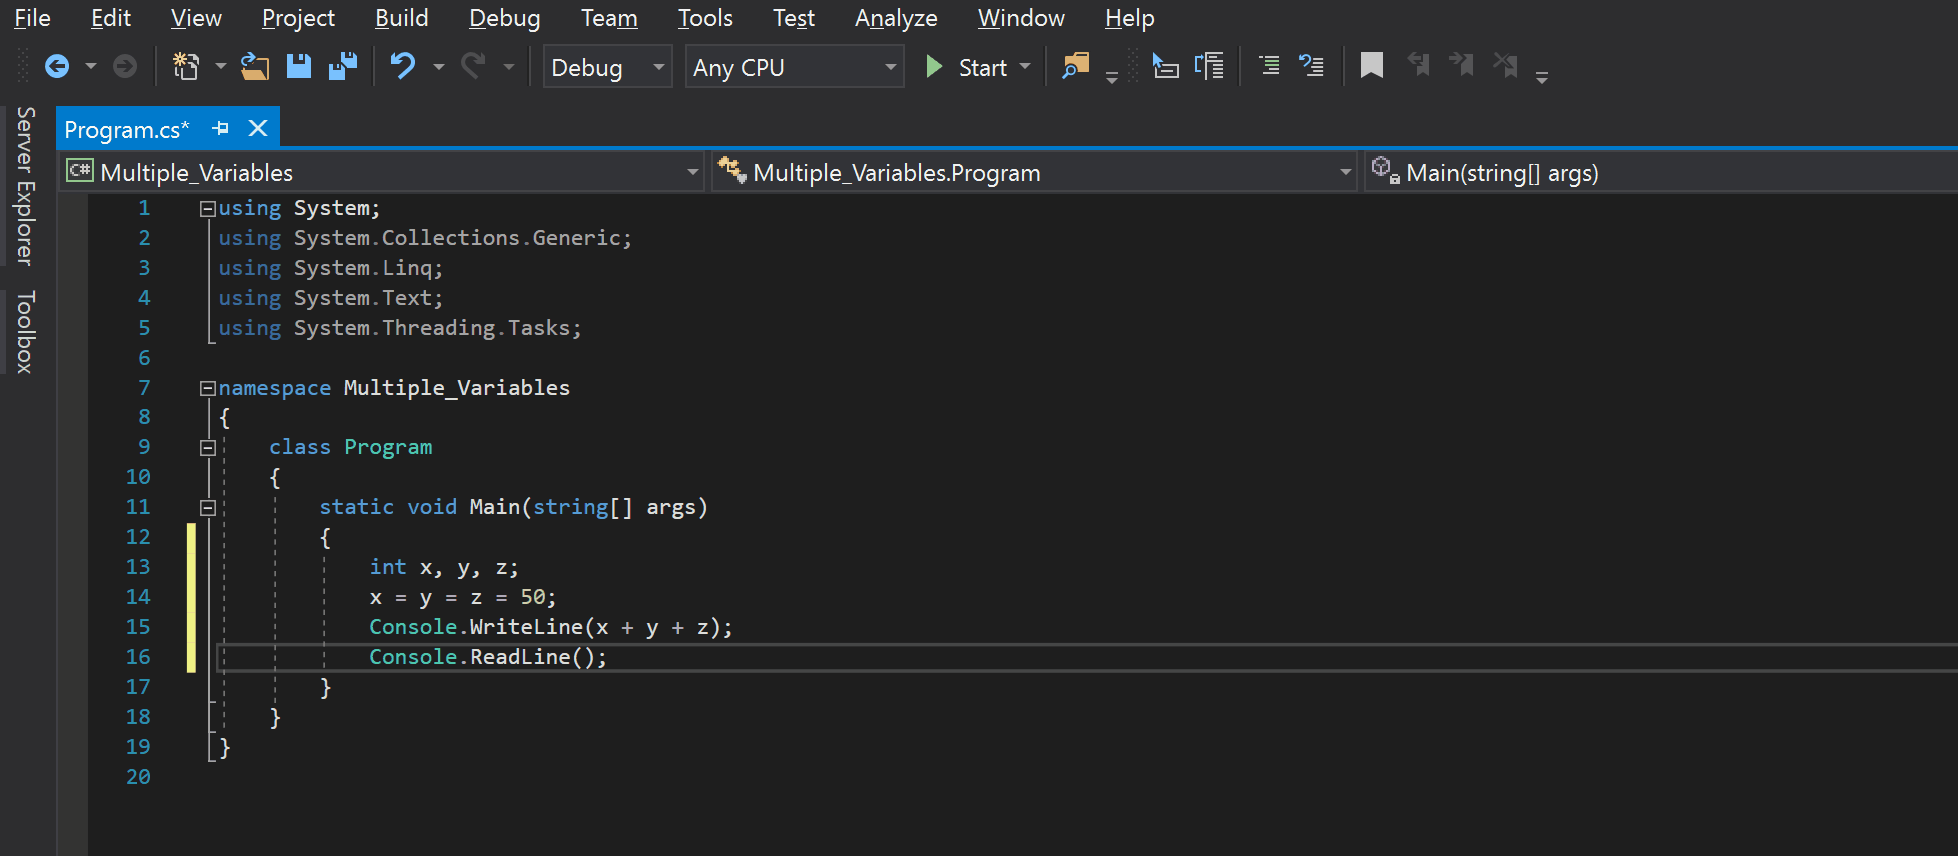Viewport: 1958px width, 856px height.
Task: Collapse the namespace Multiple_Variables block
Action: tap(208, 388)
